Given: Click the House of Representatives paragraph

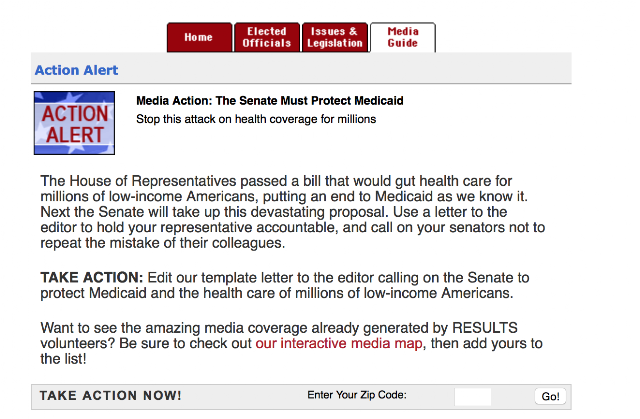Looking at the screenshot, I should pyautogui.click(x=292, y=212).
